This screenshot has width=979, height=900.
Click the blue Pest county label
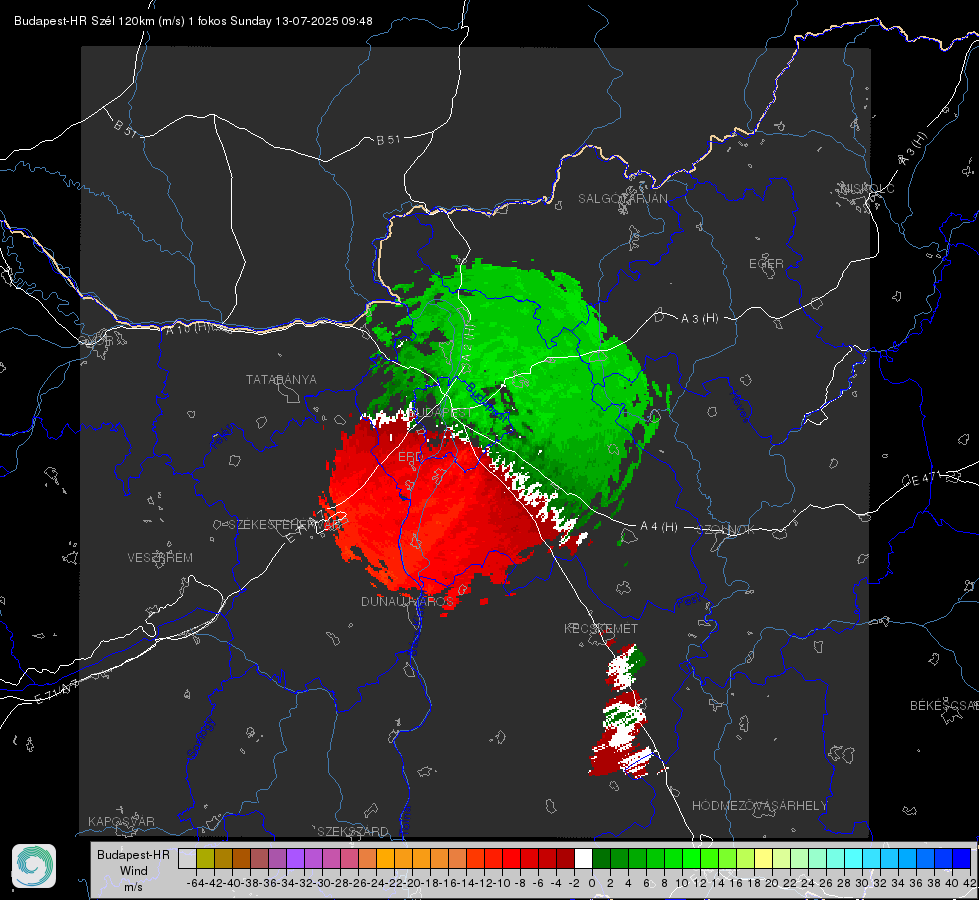click(687, 602)
